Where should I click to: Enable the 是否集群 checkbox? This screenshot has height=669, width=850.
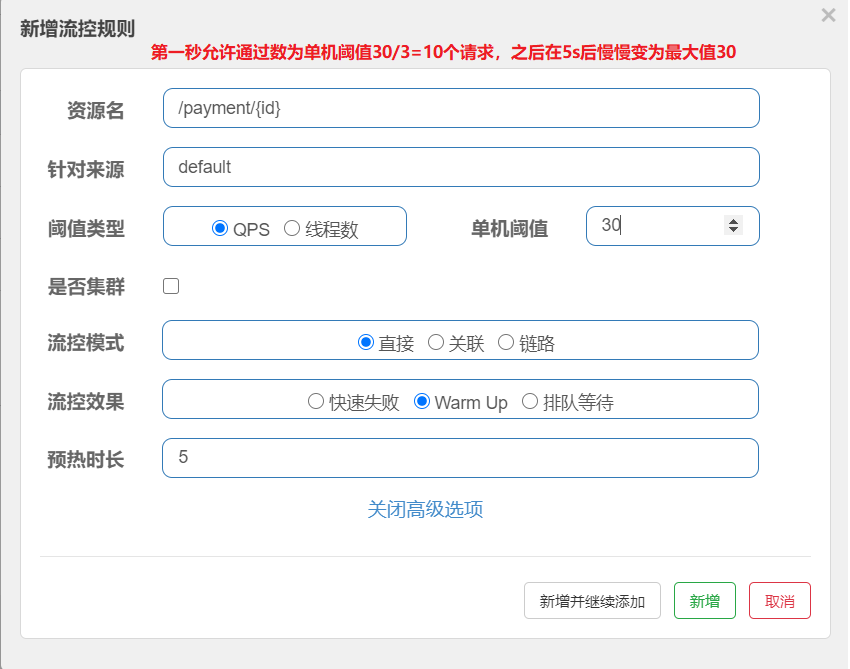pos(171,286)
